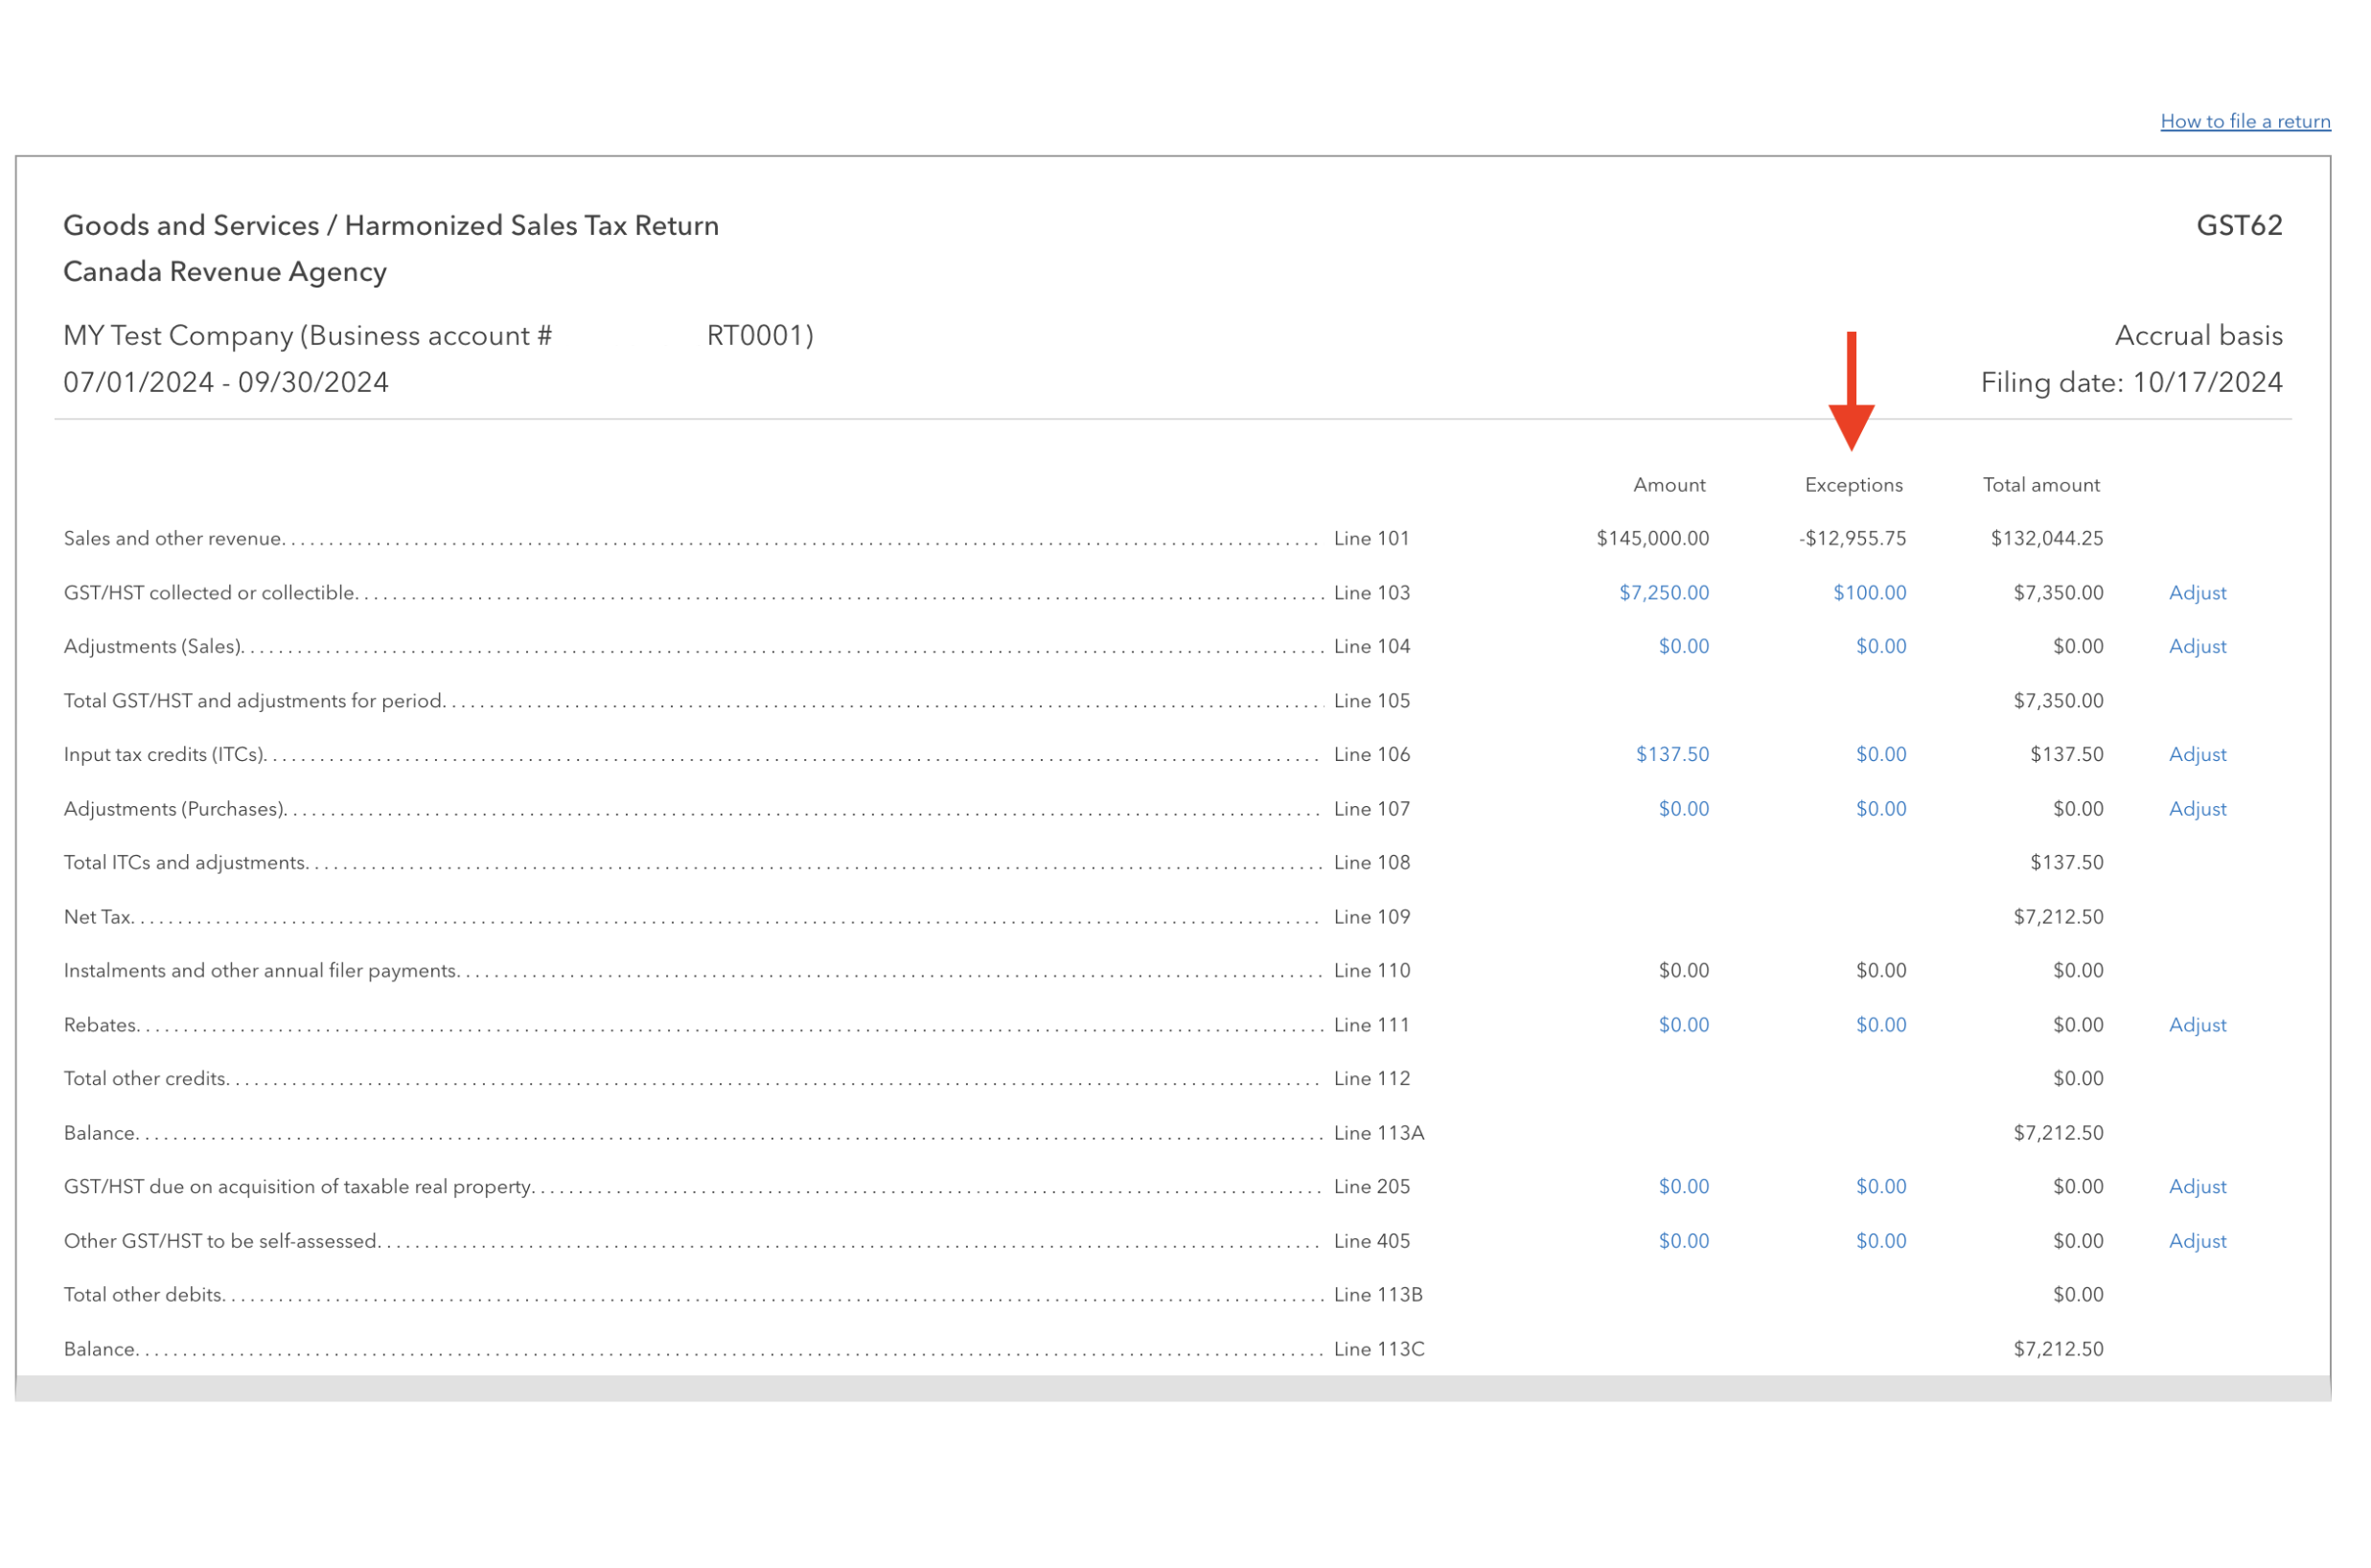Open the $137.50 amount on Line 106
Viewport: 2371px width, 1568px height.
[1672, 755]
